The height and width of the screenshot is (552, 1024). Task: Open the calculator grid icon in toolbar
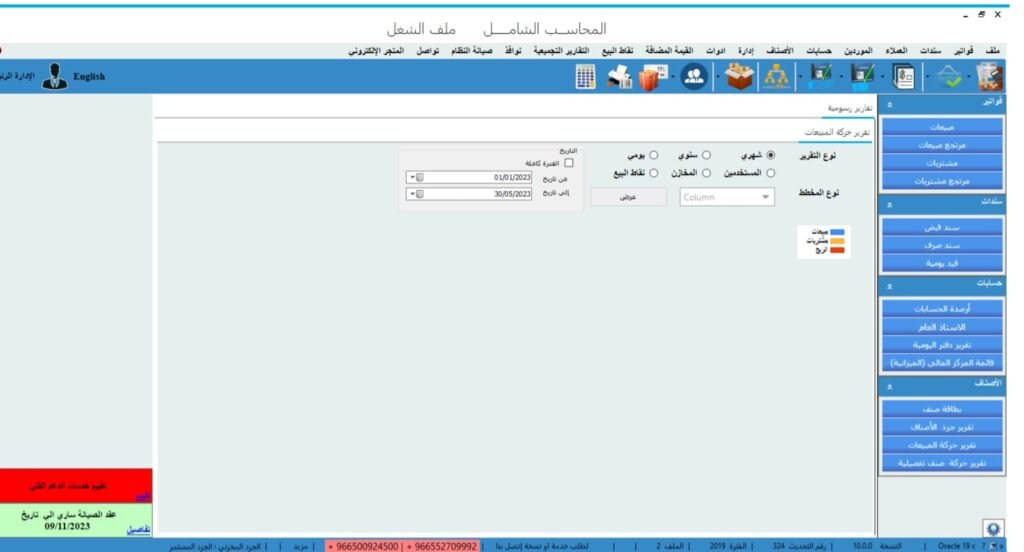(x=585, y=76)
